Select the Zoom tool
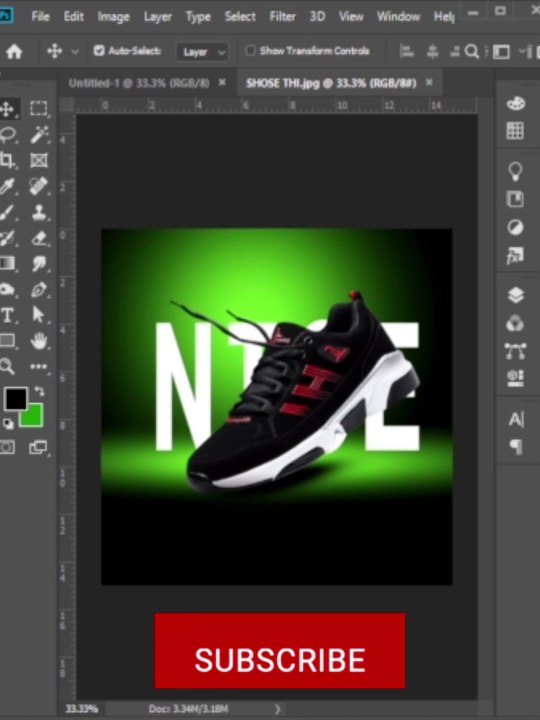This screenshot has height=720, width=540. pyautogui.click(x=7, y=366)
